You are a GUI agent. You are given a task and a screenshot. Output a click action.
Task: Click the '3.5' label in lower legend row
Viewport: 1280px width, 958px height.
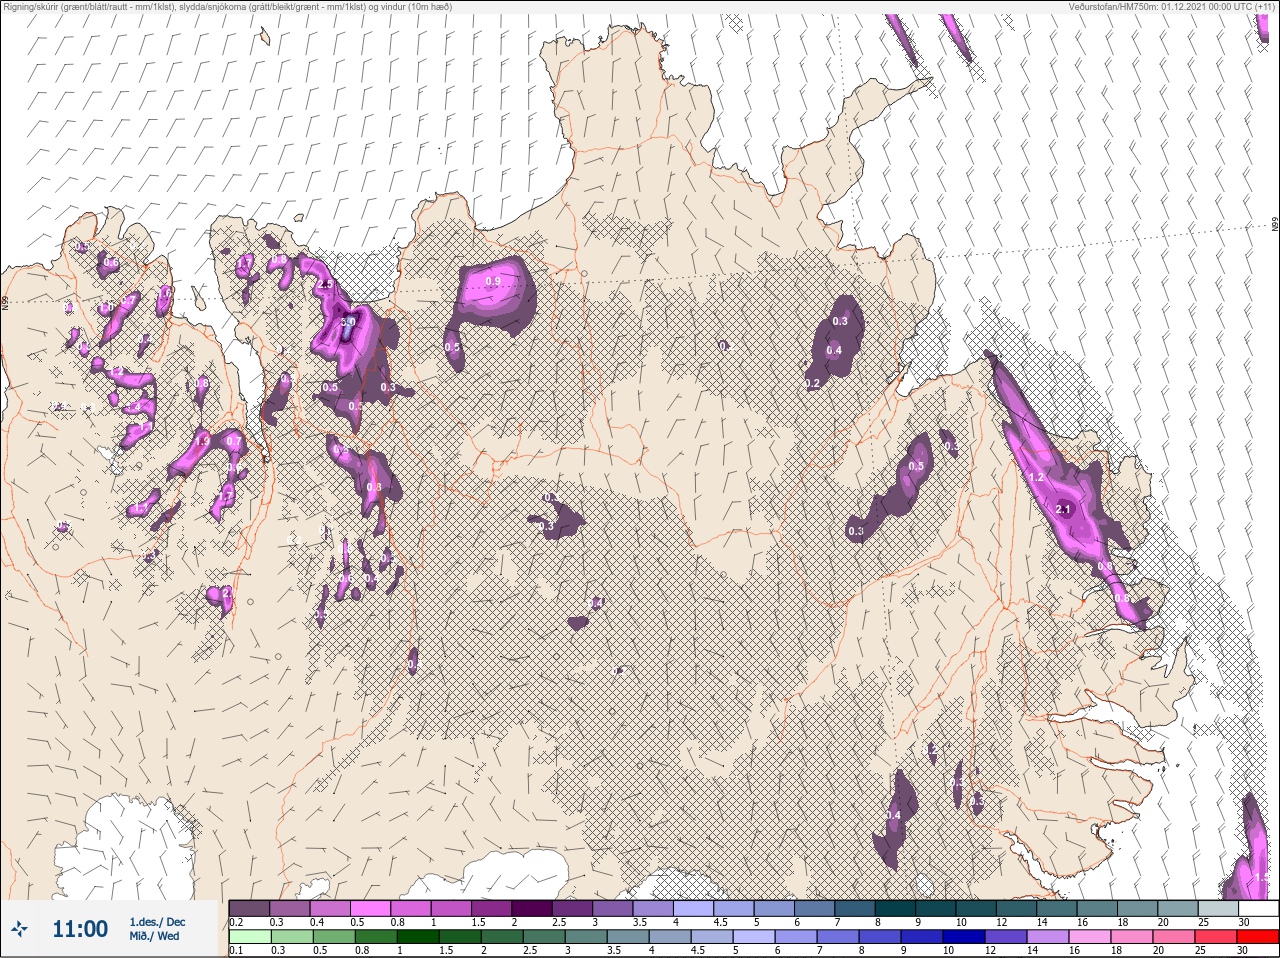click(x=614, y=951)
